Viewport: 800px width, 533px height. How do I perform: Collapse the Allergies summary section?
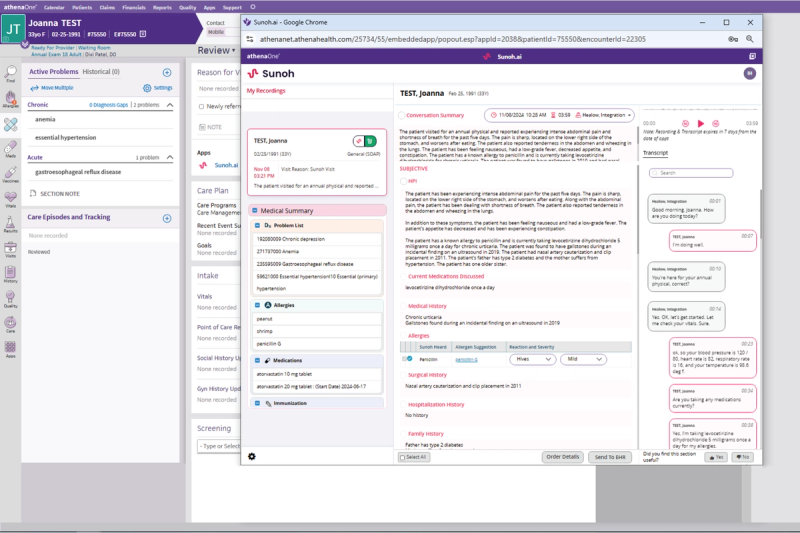pos(258,305)
